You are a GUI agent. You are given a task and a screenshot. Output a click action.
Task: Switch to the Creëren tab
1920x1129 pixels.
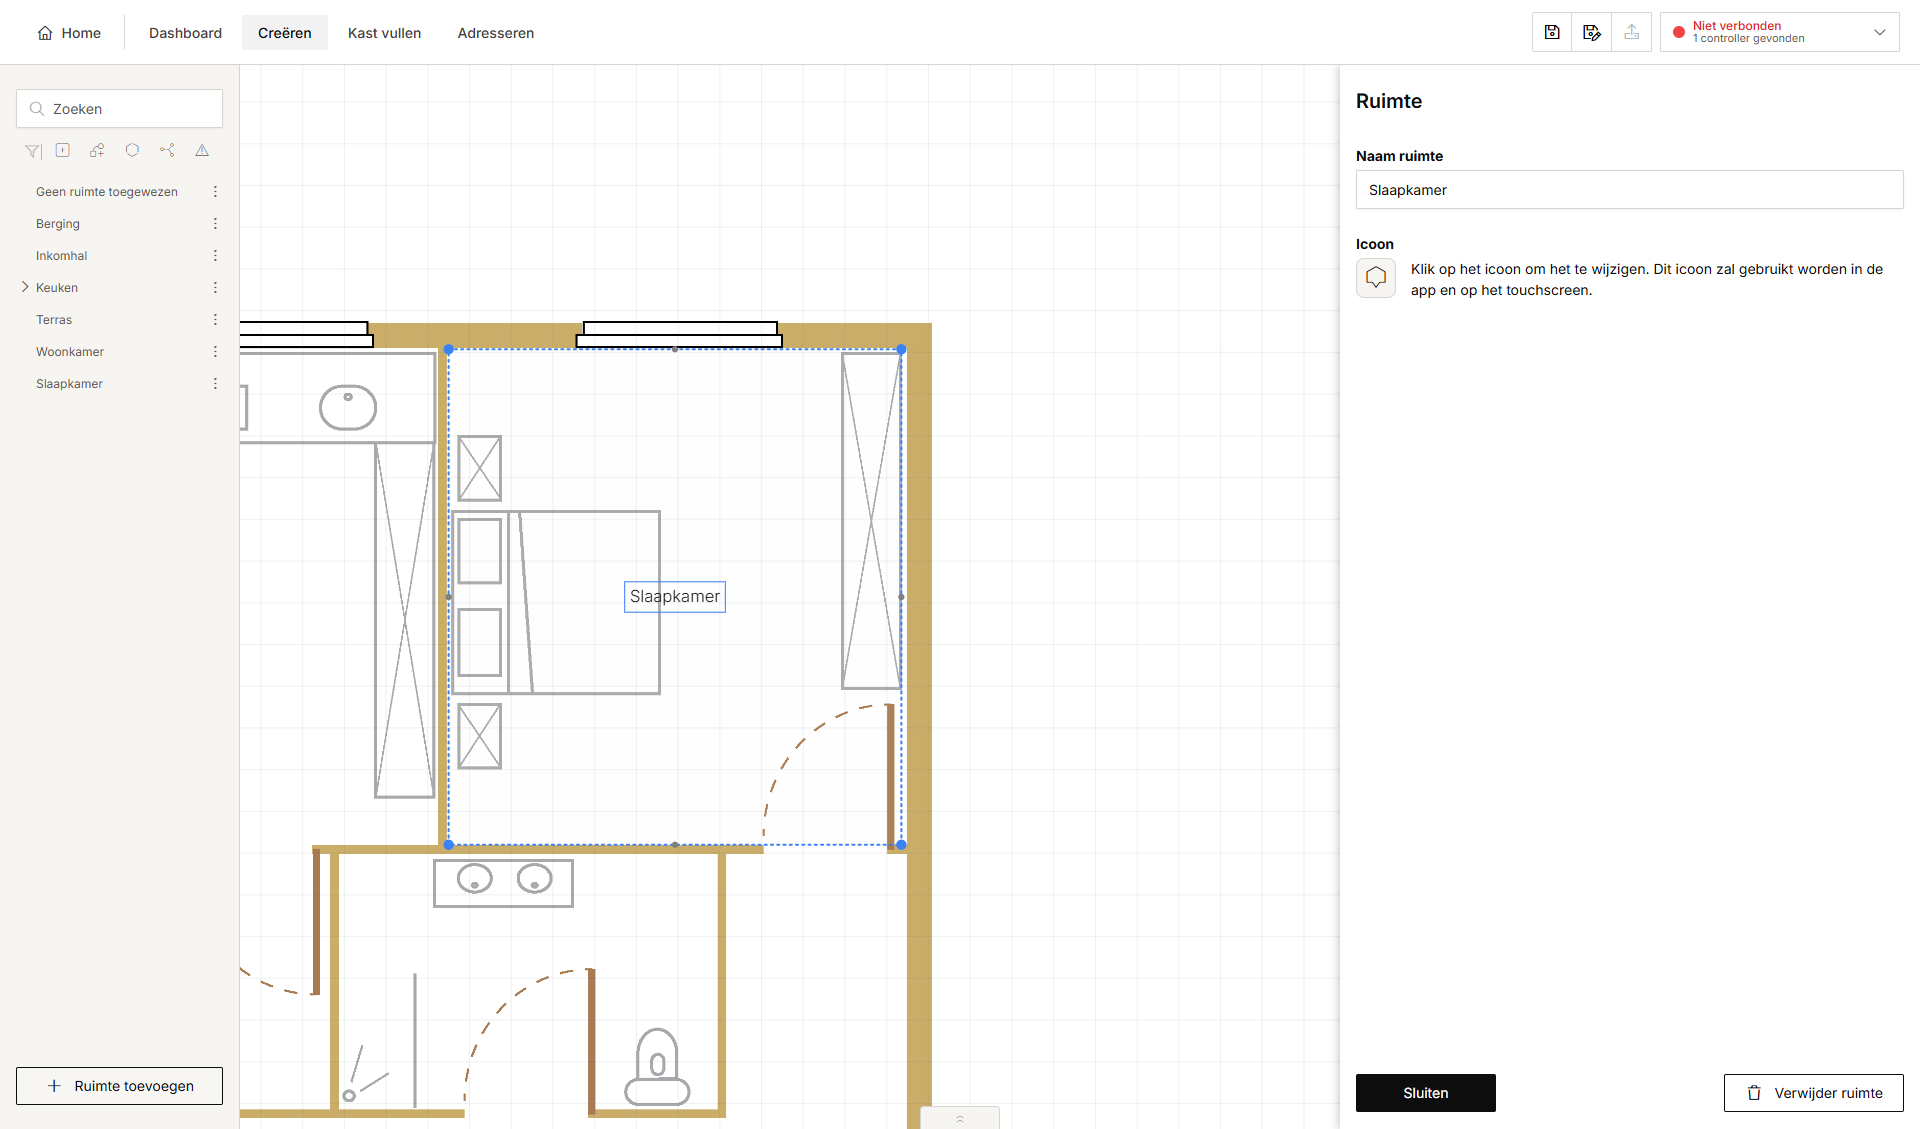pyautogui.click(x=285, y=33)
